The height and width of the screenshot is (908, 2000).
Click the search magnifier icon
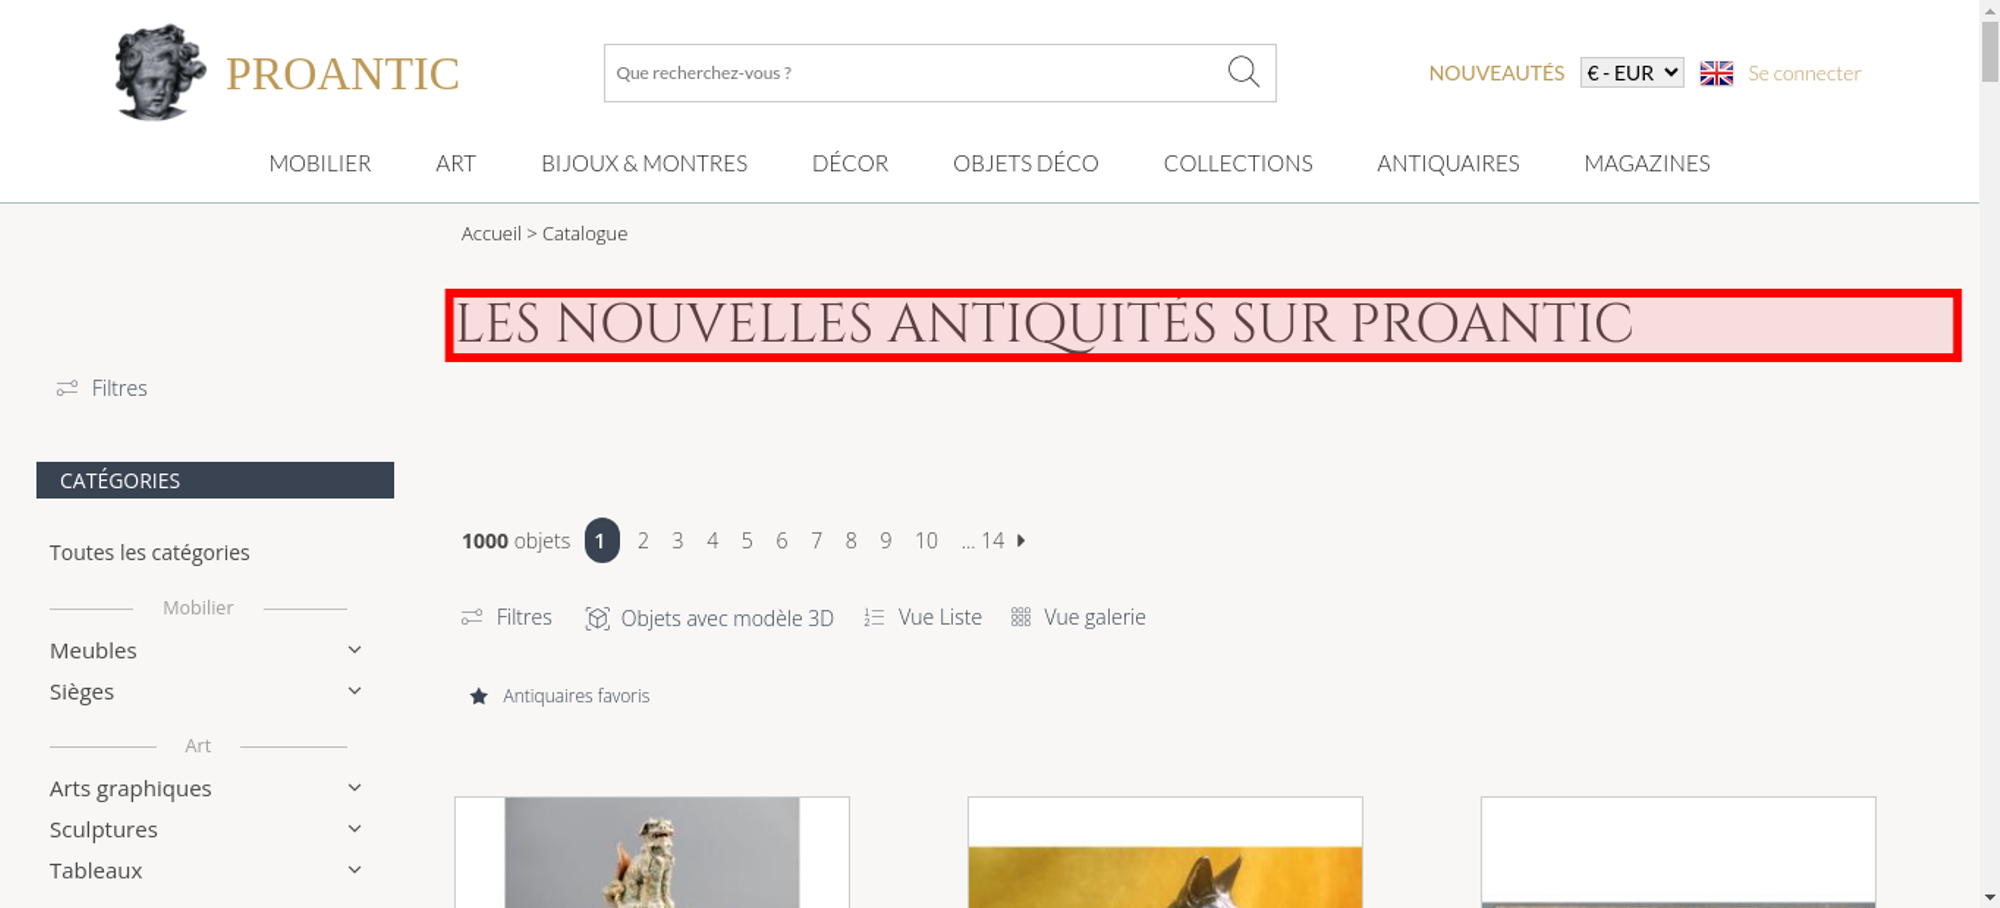point(1243,72)
